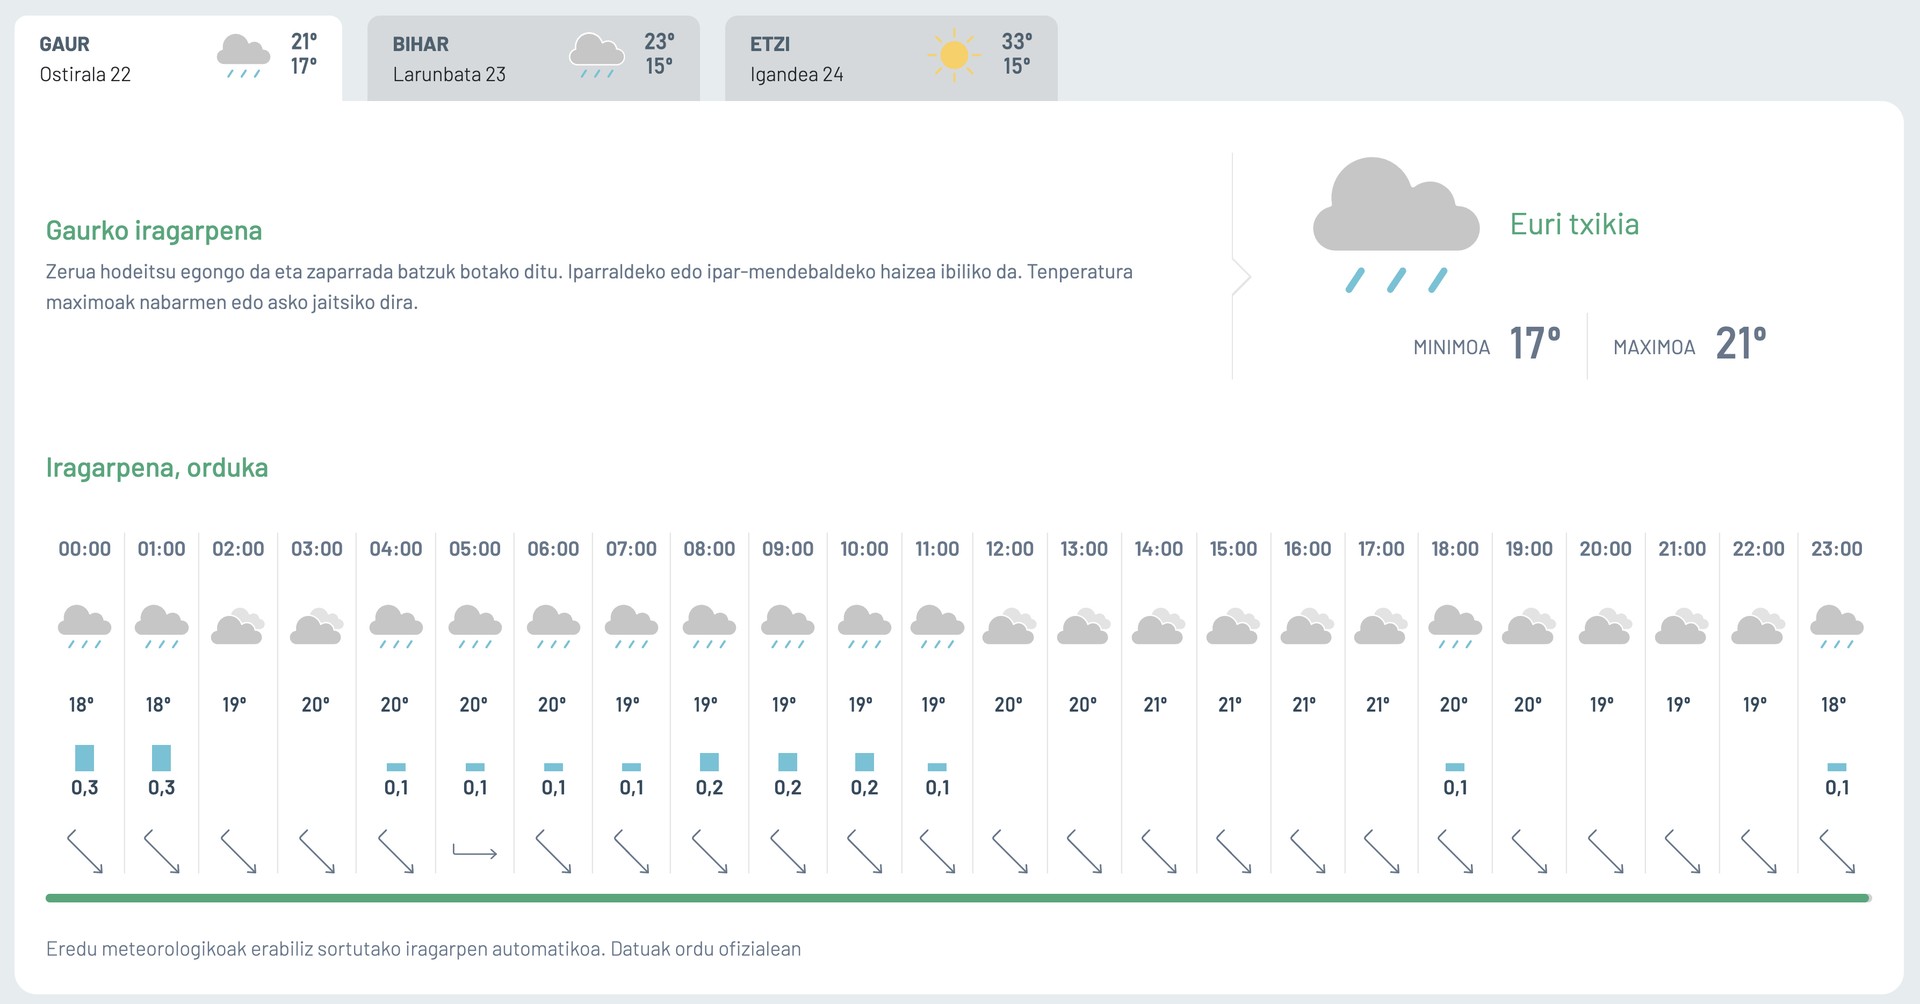Click the 05:00 east-pointing wind arrow

click(x=475, y=852)
